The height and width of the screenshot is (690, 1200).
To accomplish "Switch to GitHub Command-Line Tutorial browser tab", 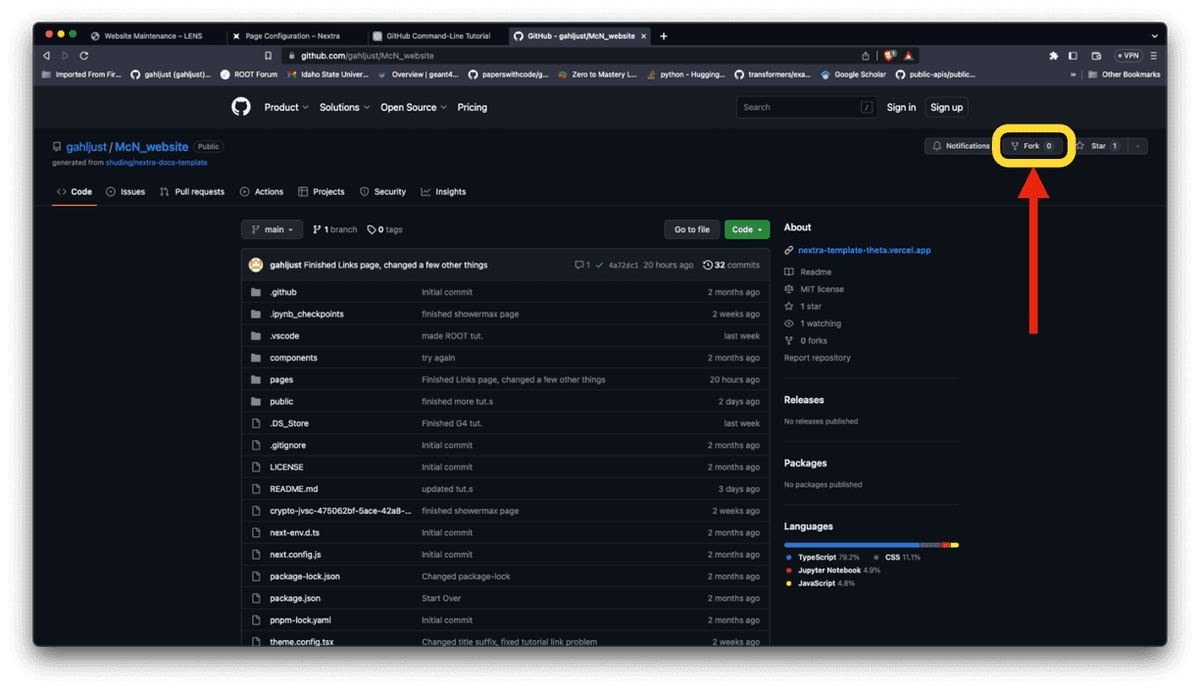I will pyautogui.click(x=437, y=36).
